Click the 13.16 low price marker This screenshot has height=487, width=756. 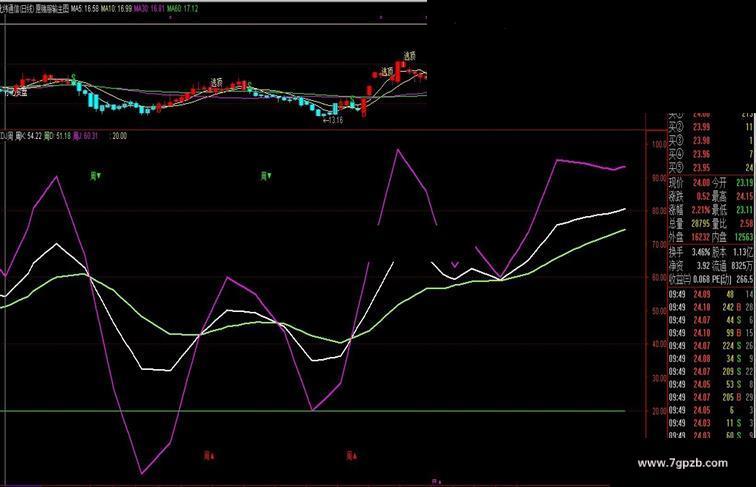tap(333, 120)
